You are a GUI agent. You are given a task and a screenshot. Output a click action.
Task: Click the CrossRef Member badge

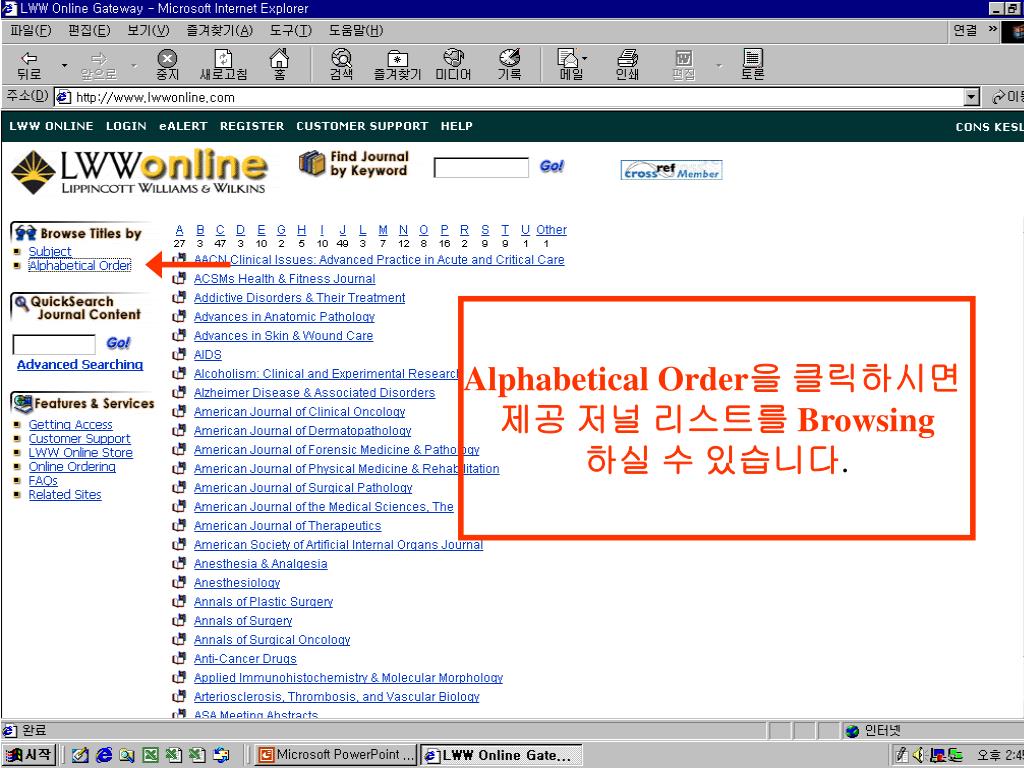click(x=671, y=170)
